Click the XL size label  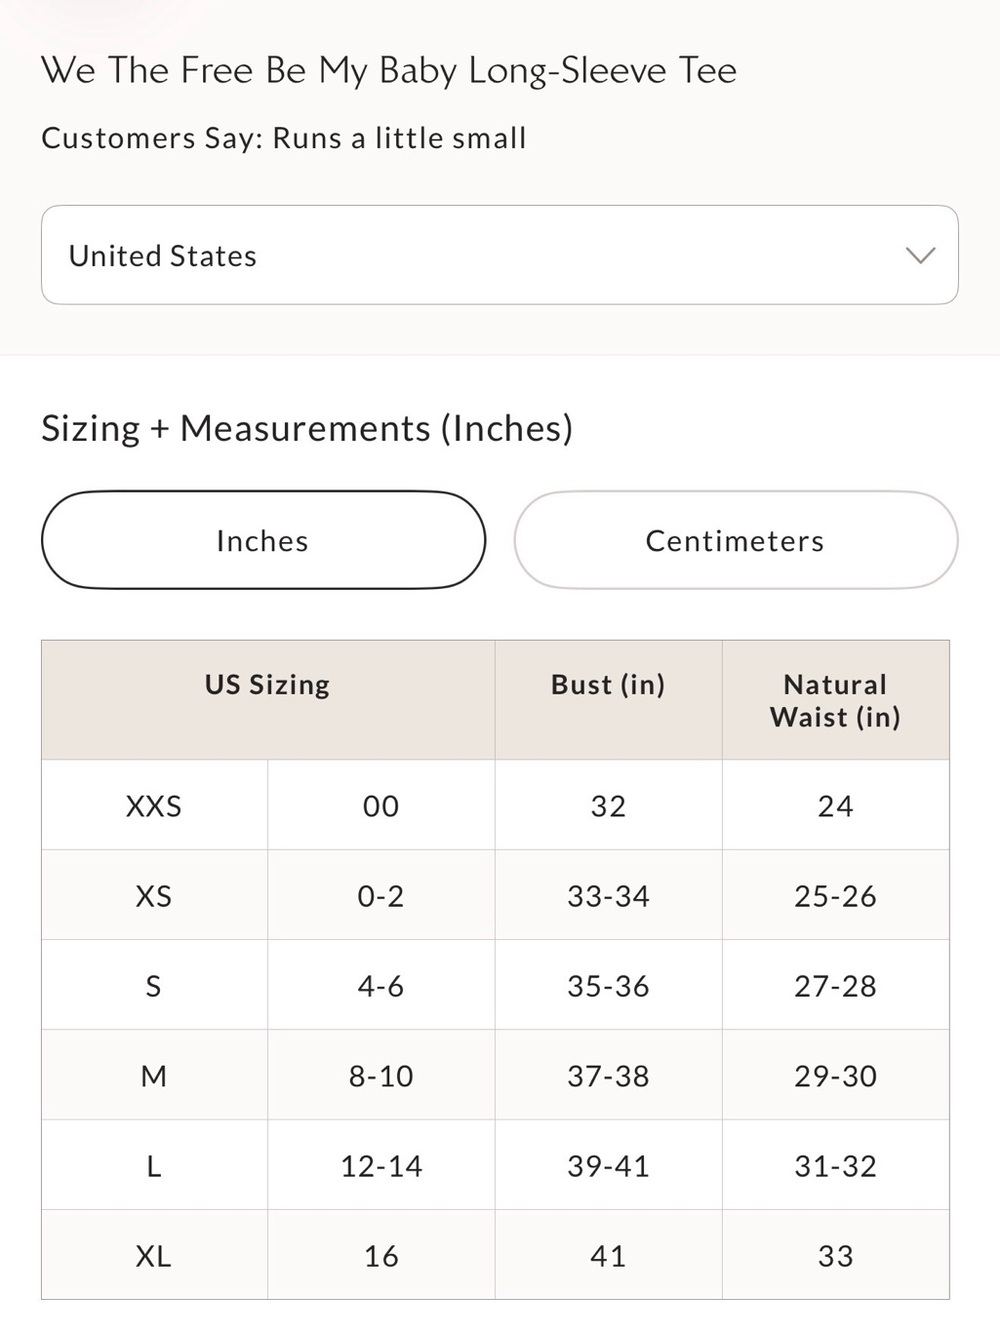coord(154,1255)
